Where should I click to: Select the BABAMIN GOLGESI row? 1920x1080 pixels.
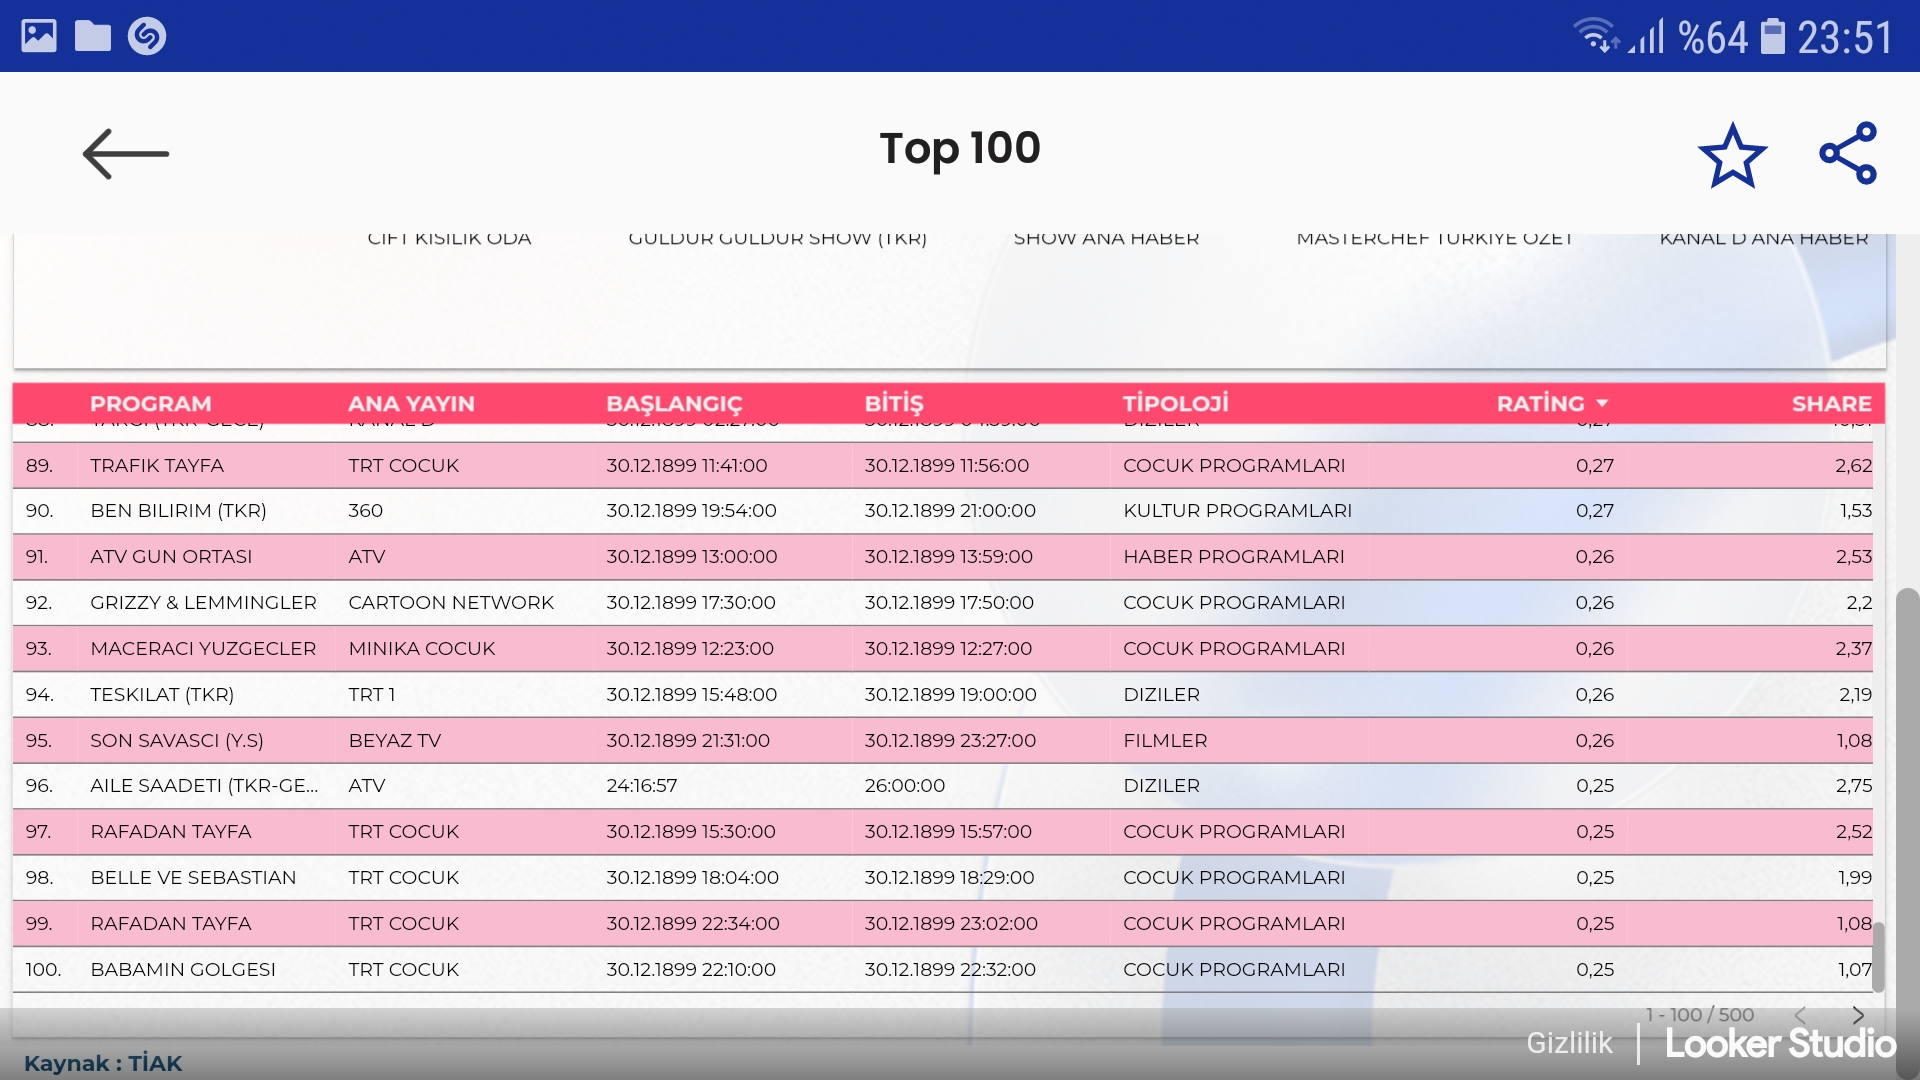tap(183, 969)
